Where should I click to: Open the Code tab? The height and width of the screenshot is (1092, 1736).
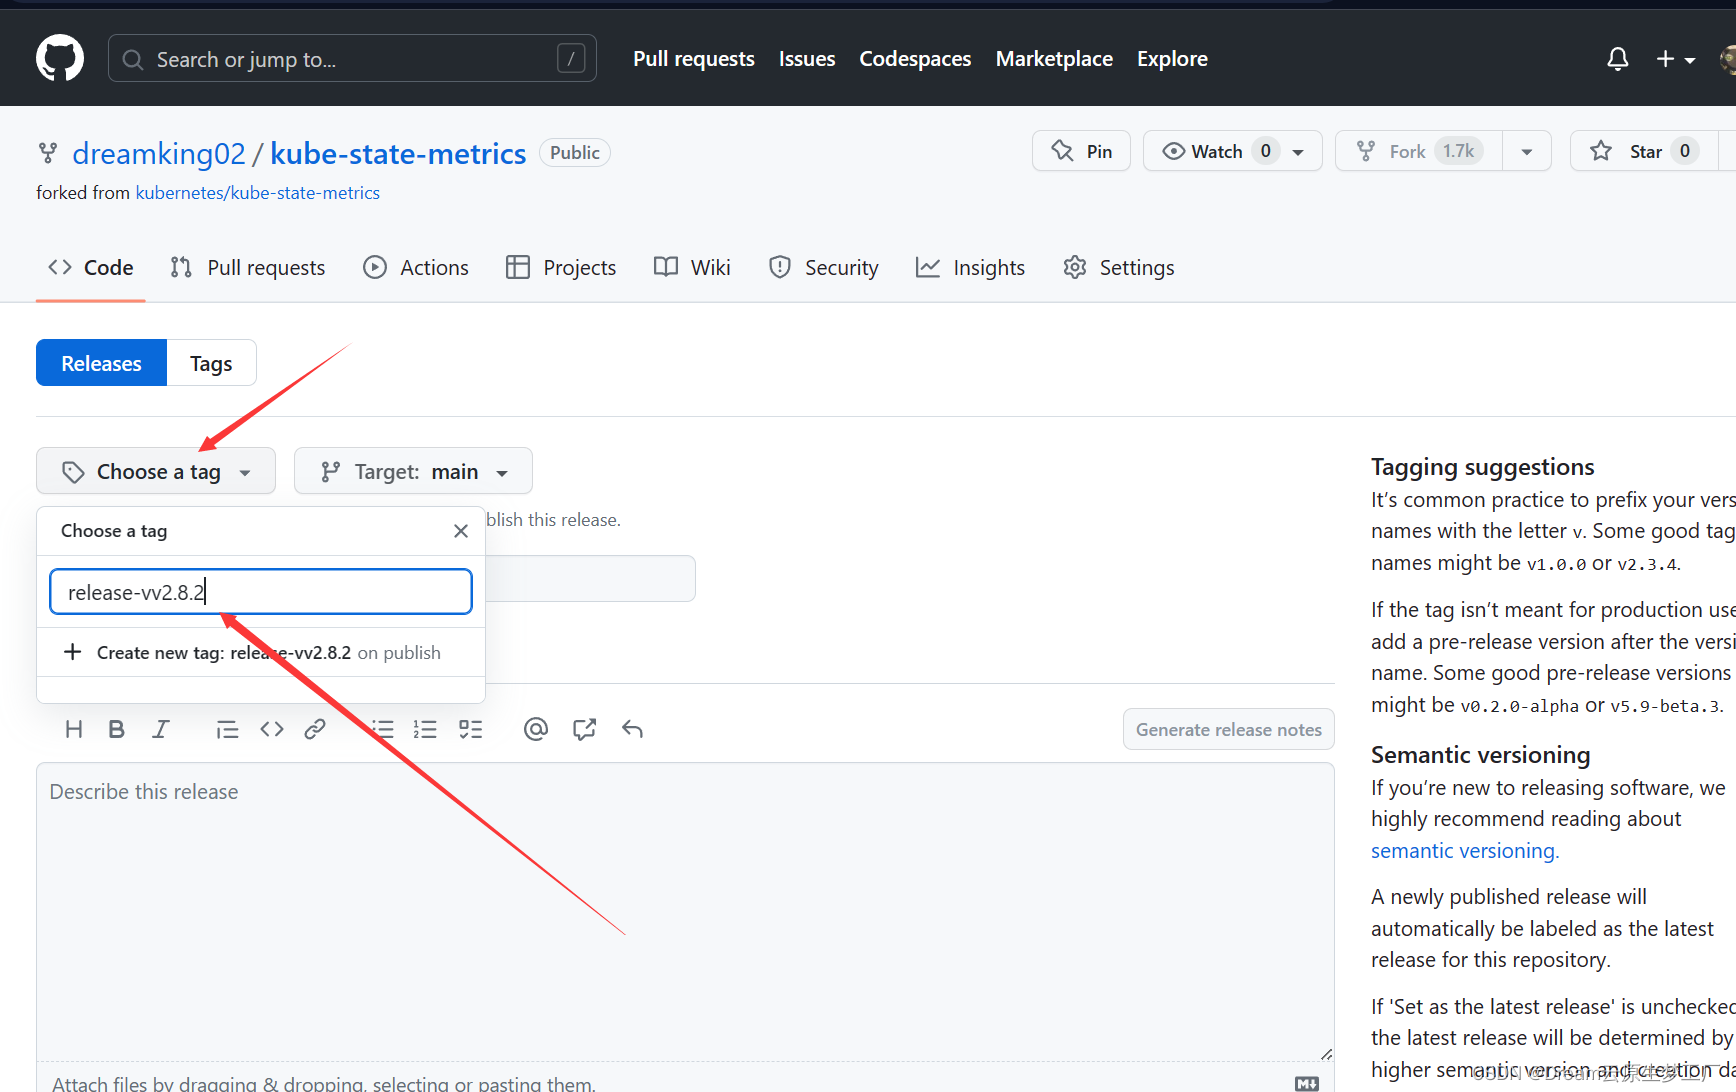(91, 268)
